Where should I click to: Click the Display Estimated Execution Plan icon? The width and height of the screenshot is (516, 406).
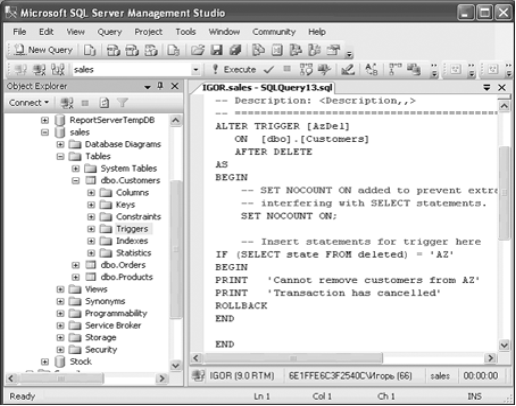point(306,69)
